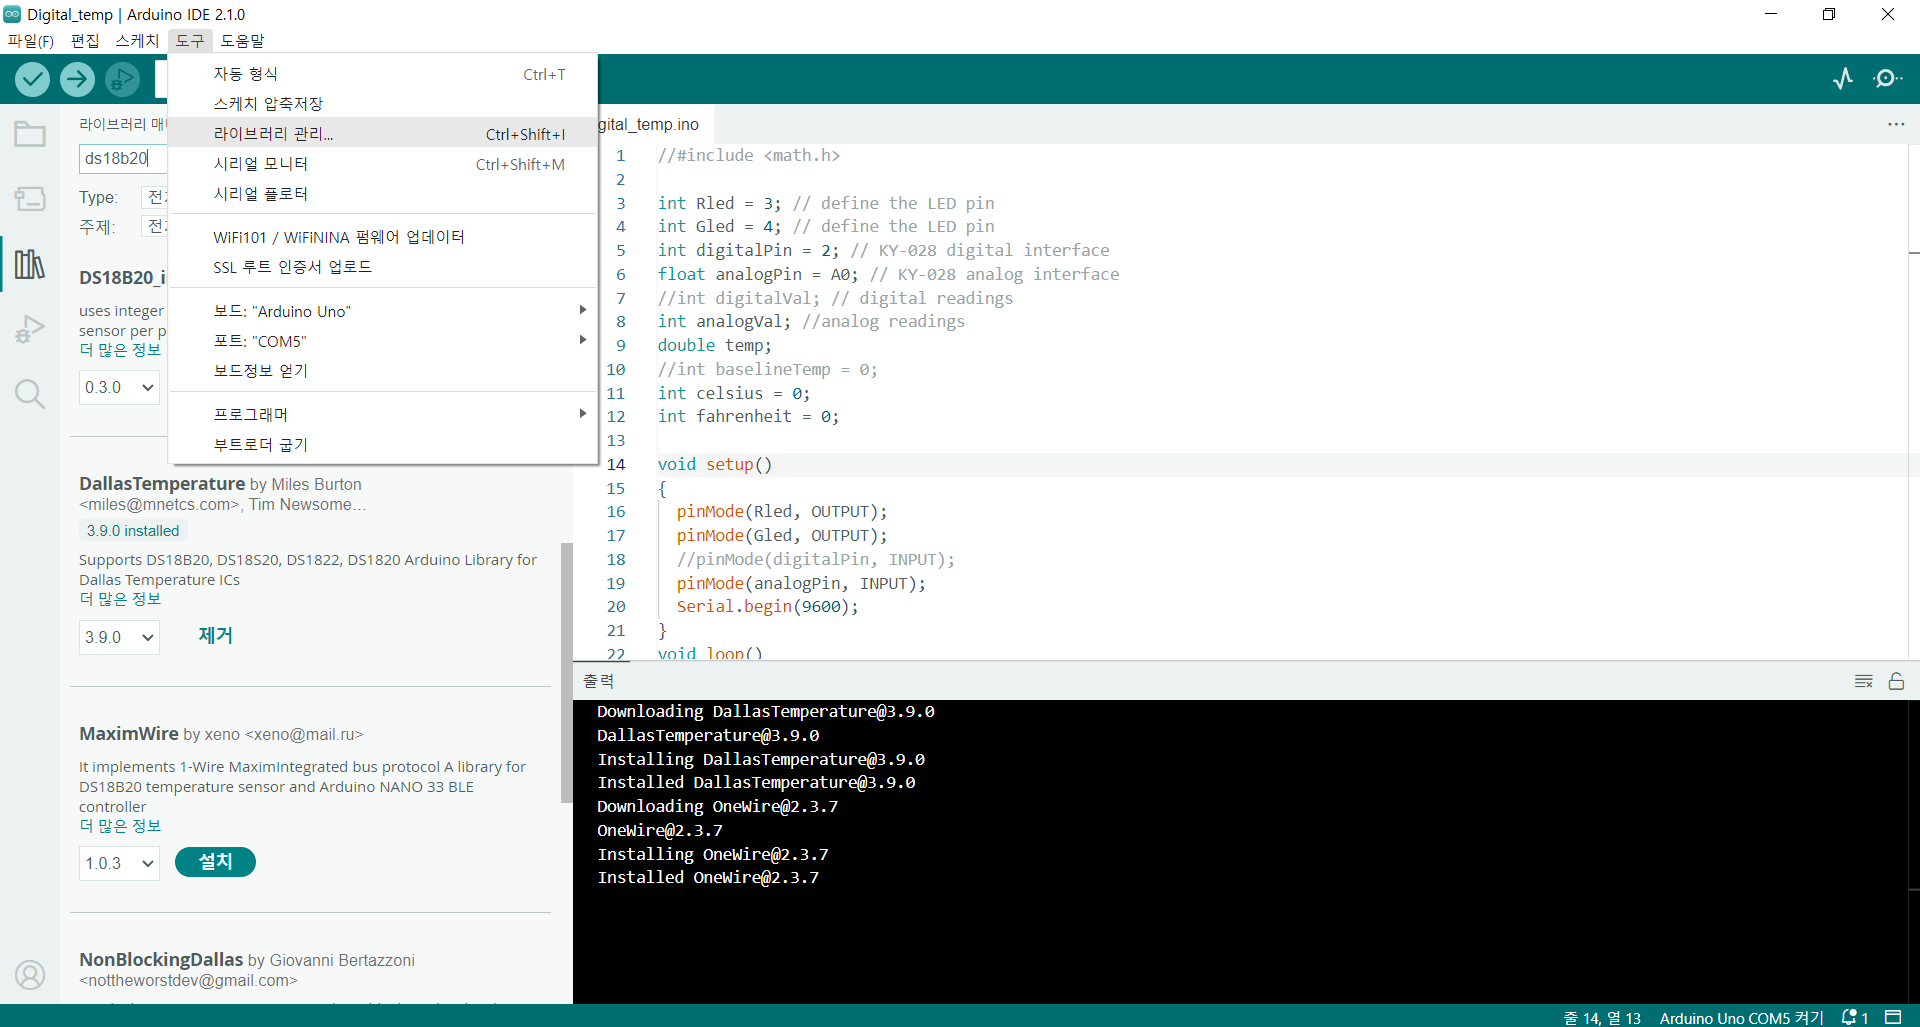The height and width of the screenshot is (1027, 1920).
Task: Click the user account icon
Action: (x=30, y=974)
